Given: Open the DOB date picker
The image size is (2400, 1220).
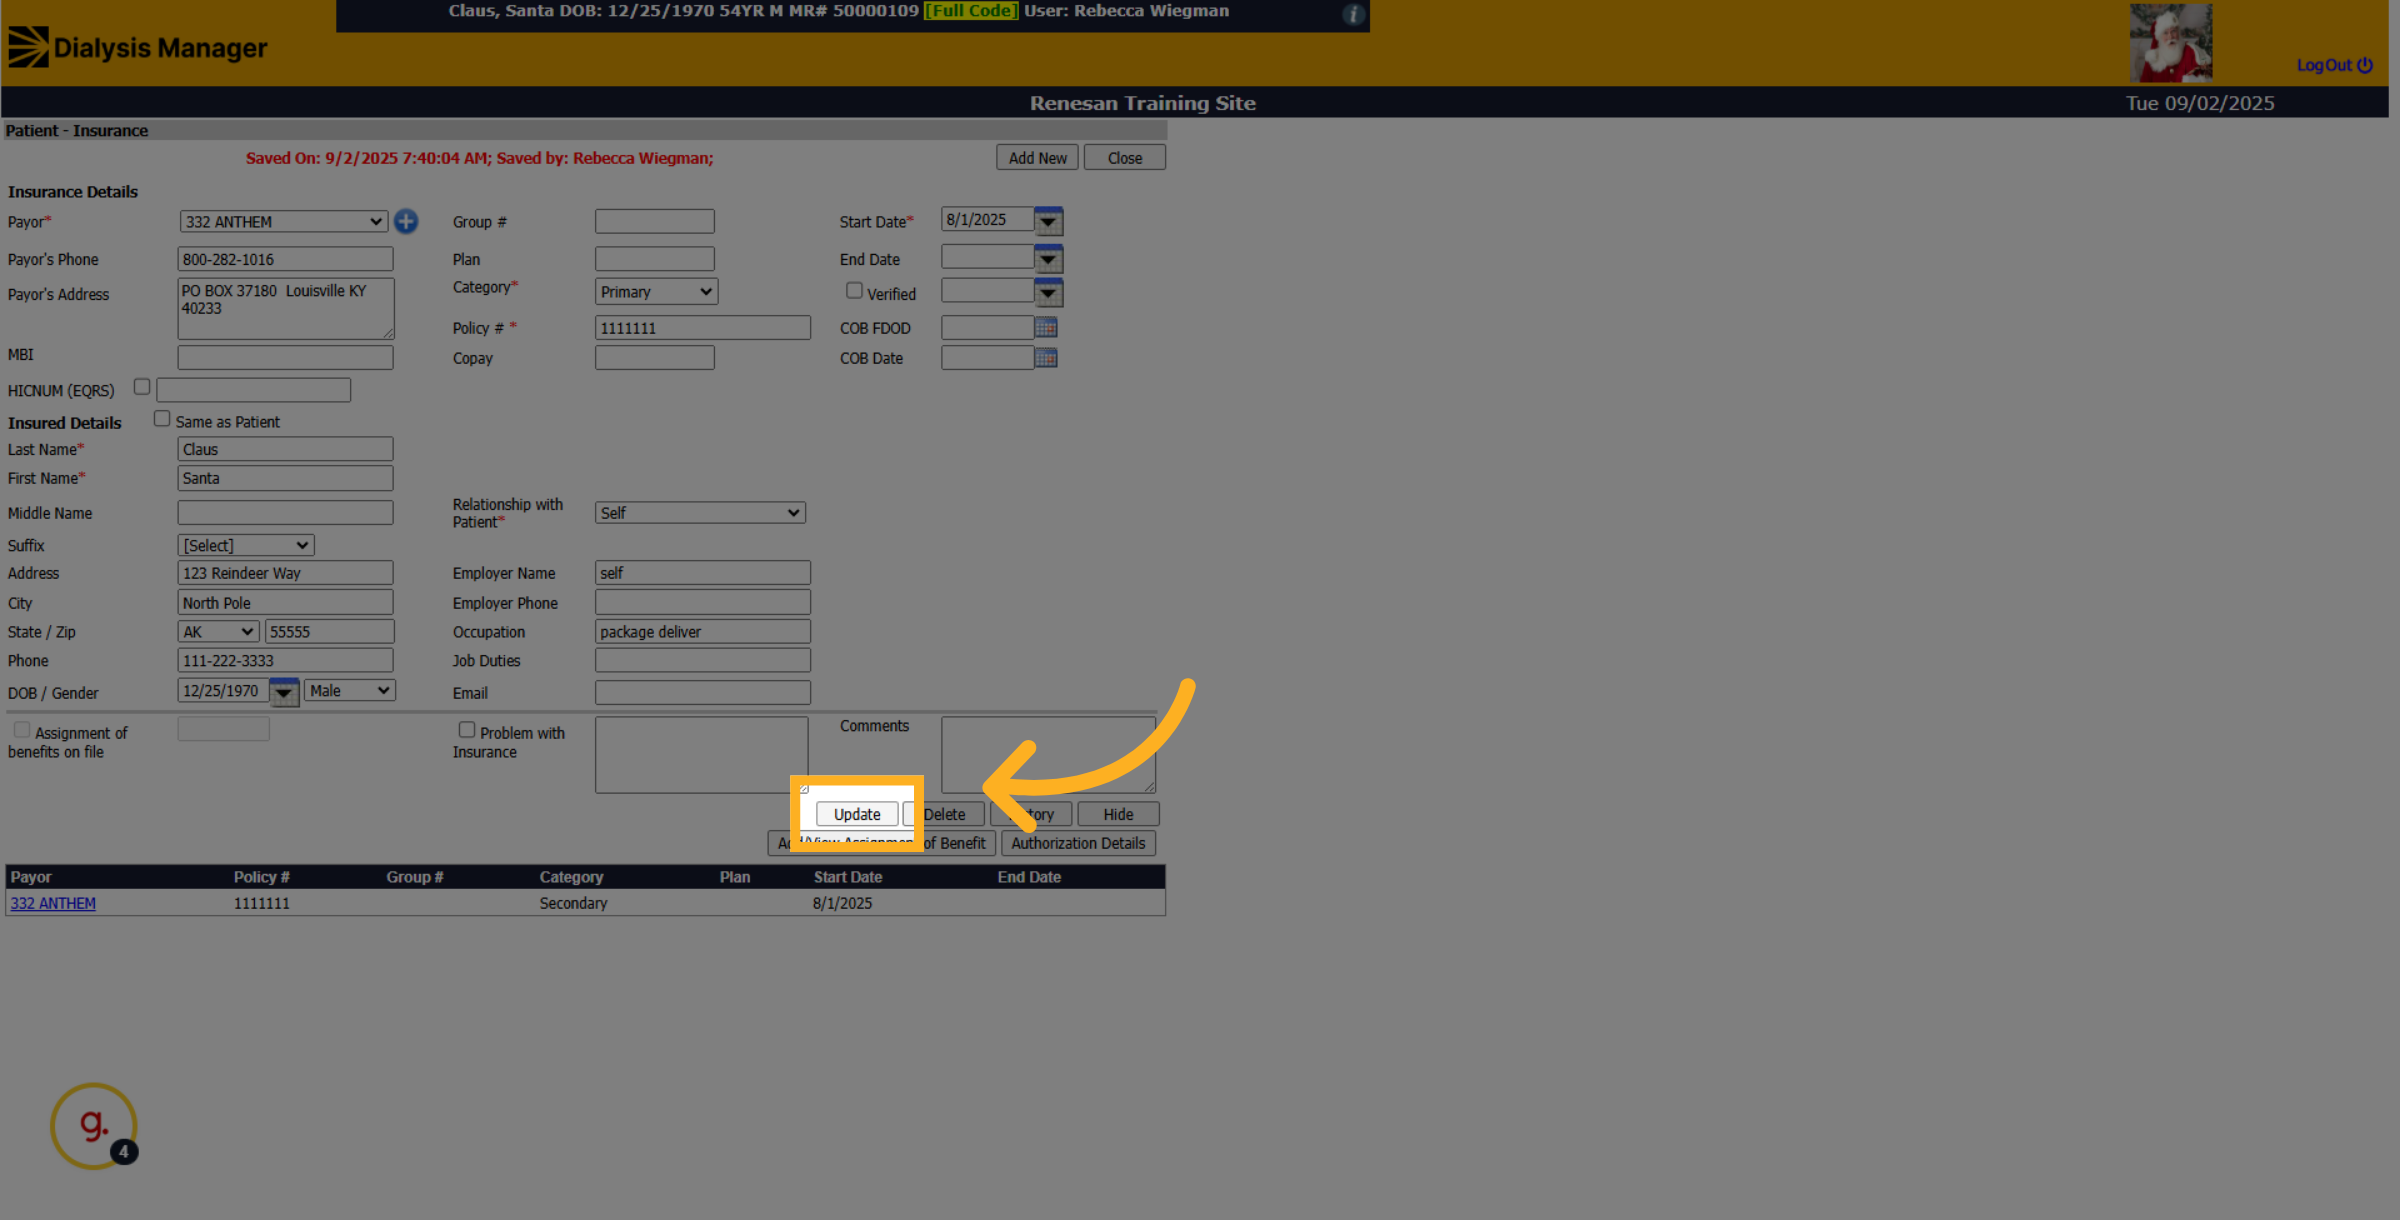Looking at the screenshot, I should click(x=284, y=691).
